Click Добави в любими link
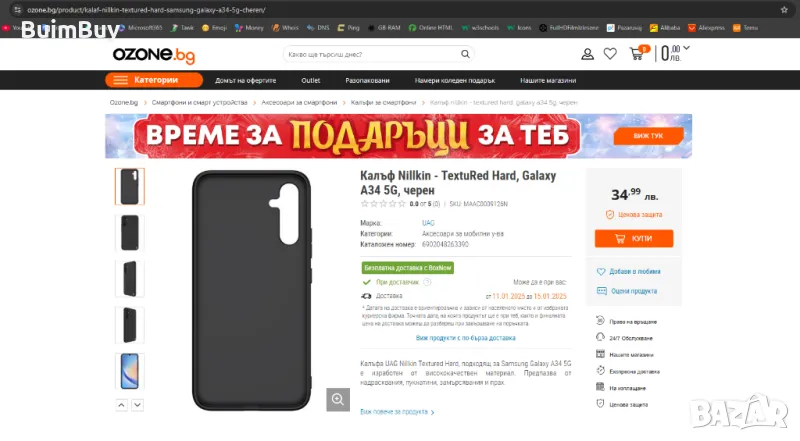Screen dimensions: 800x441 634,272
